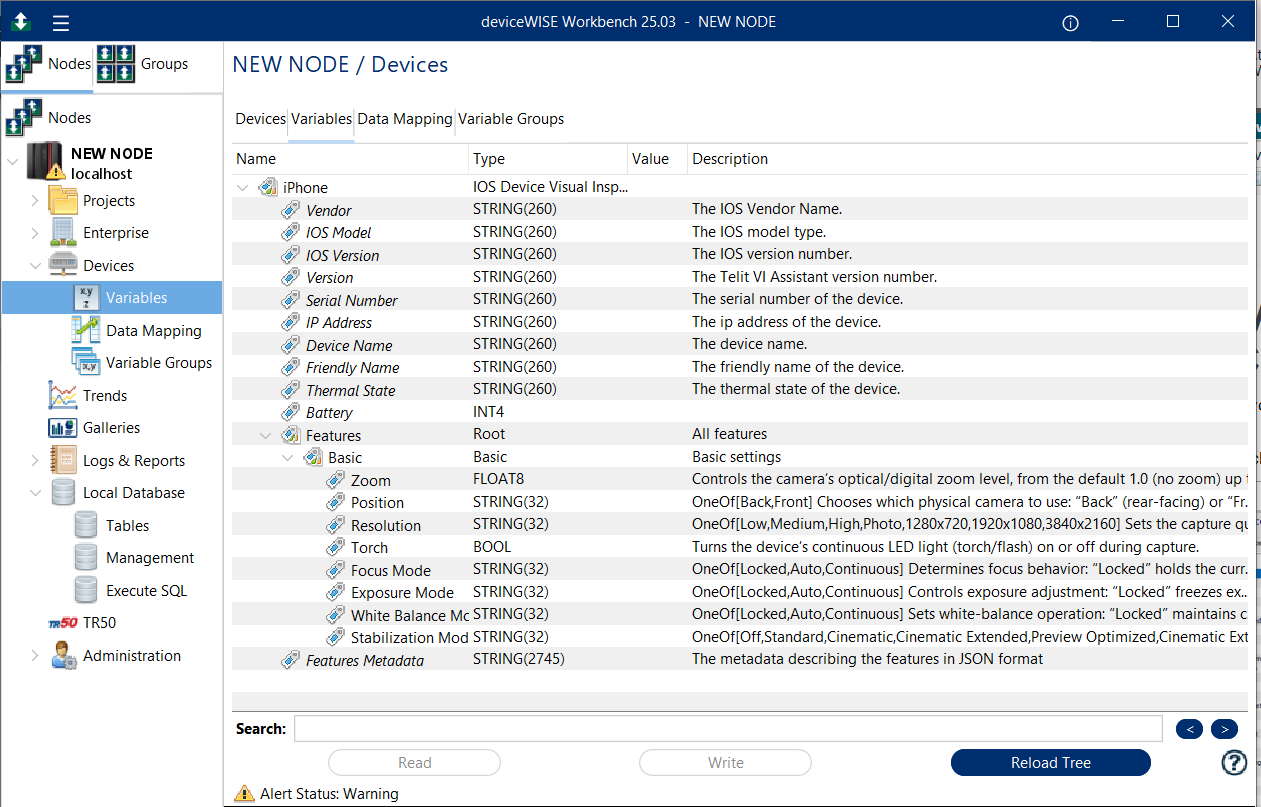Open the hamburger menu icon
The width and height of the screenshot is (1261, 807).
61,22
